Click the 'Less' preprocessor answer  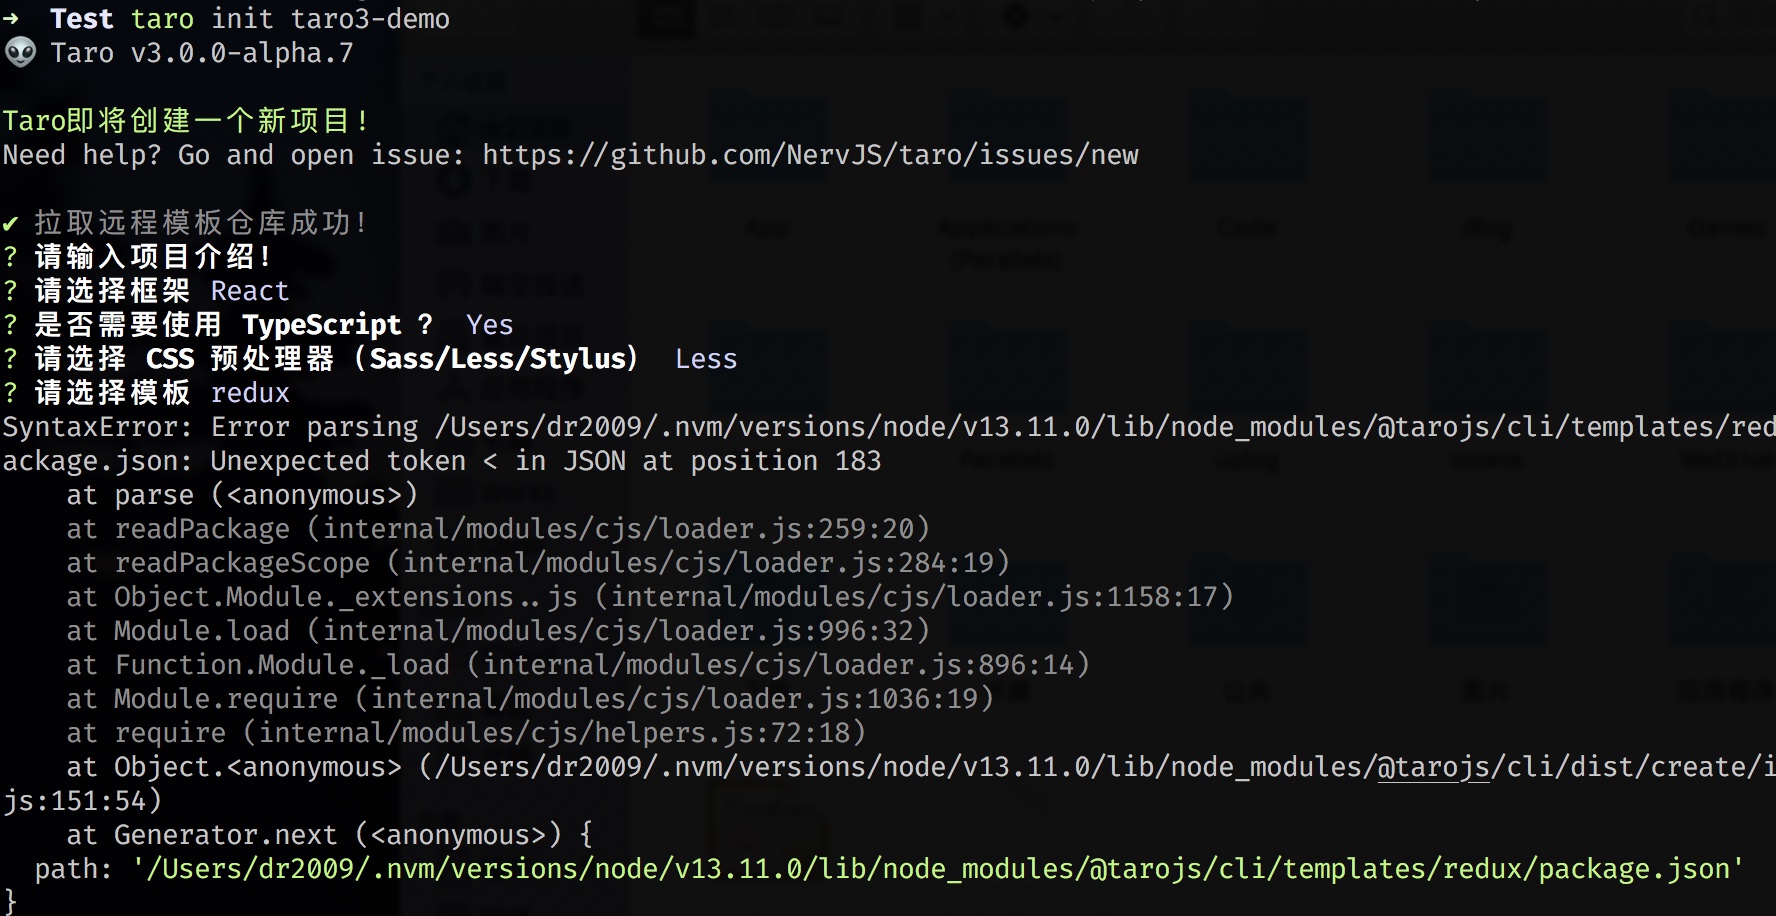click(x=706, y=359)
